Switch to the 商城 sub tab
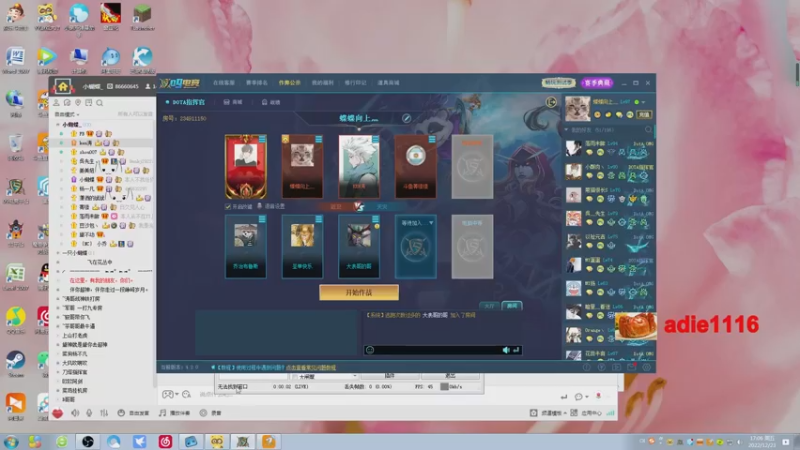Screen dimensions: 800x450 (233, 102)
